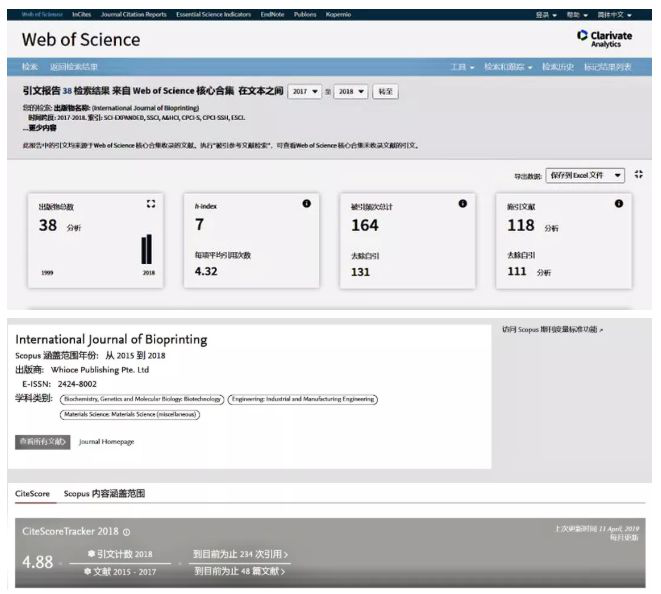
Task: Click the h-index value 7
Action: 199,224
